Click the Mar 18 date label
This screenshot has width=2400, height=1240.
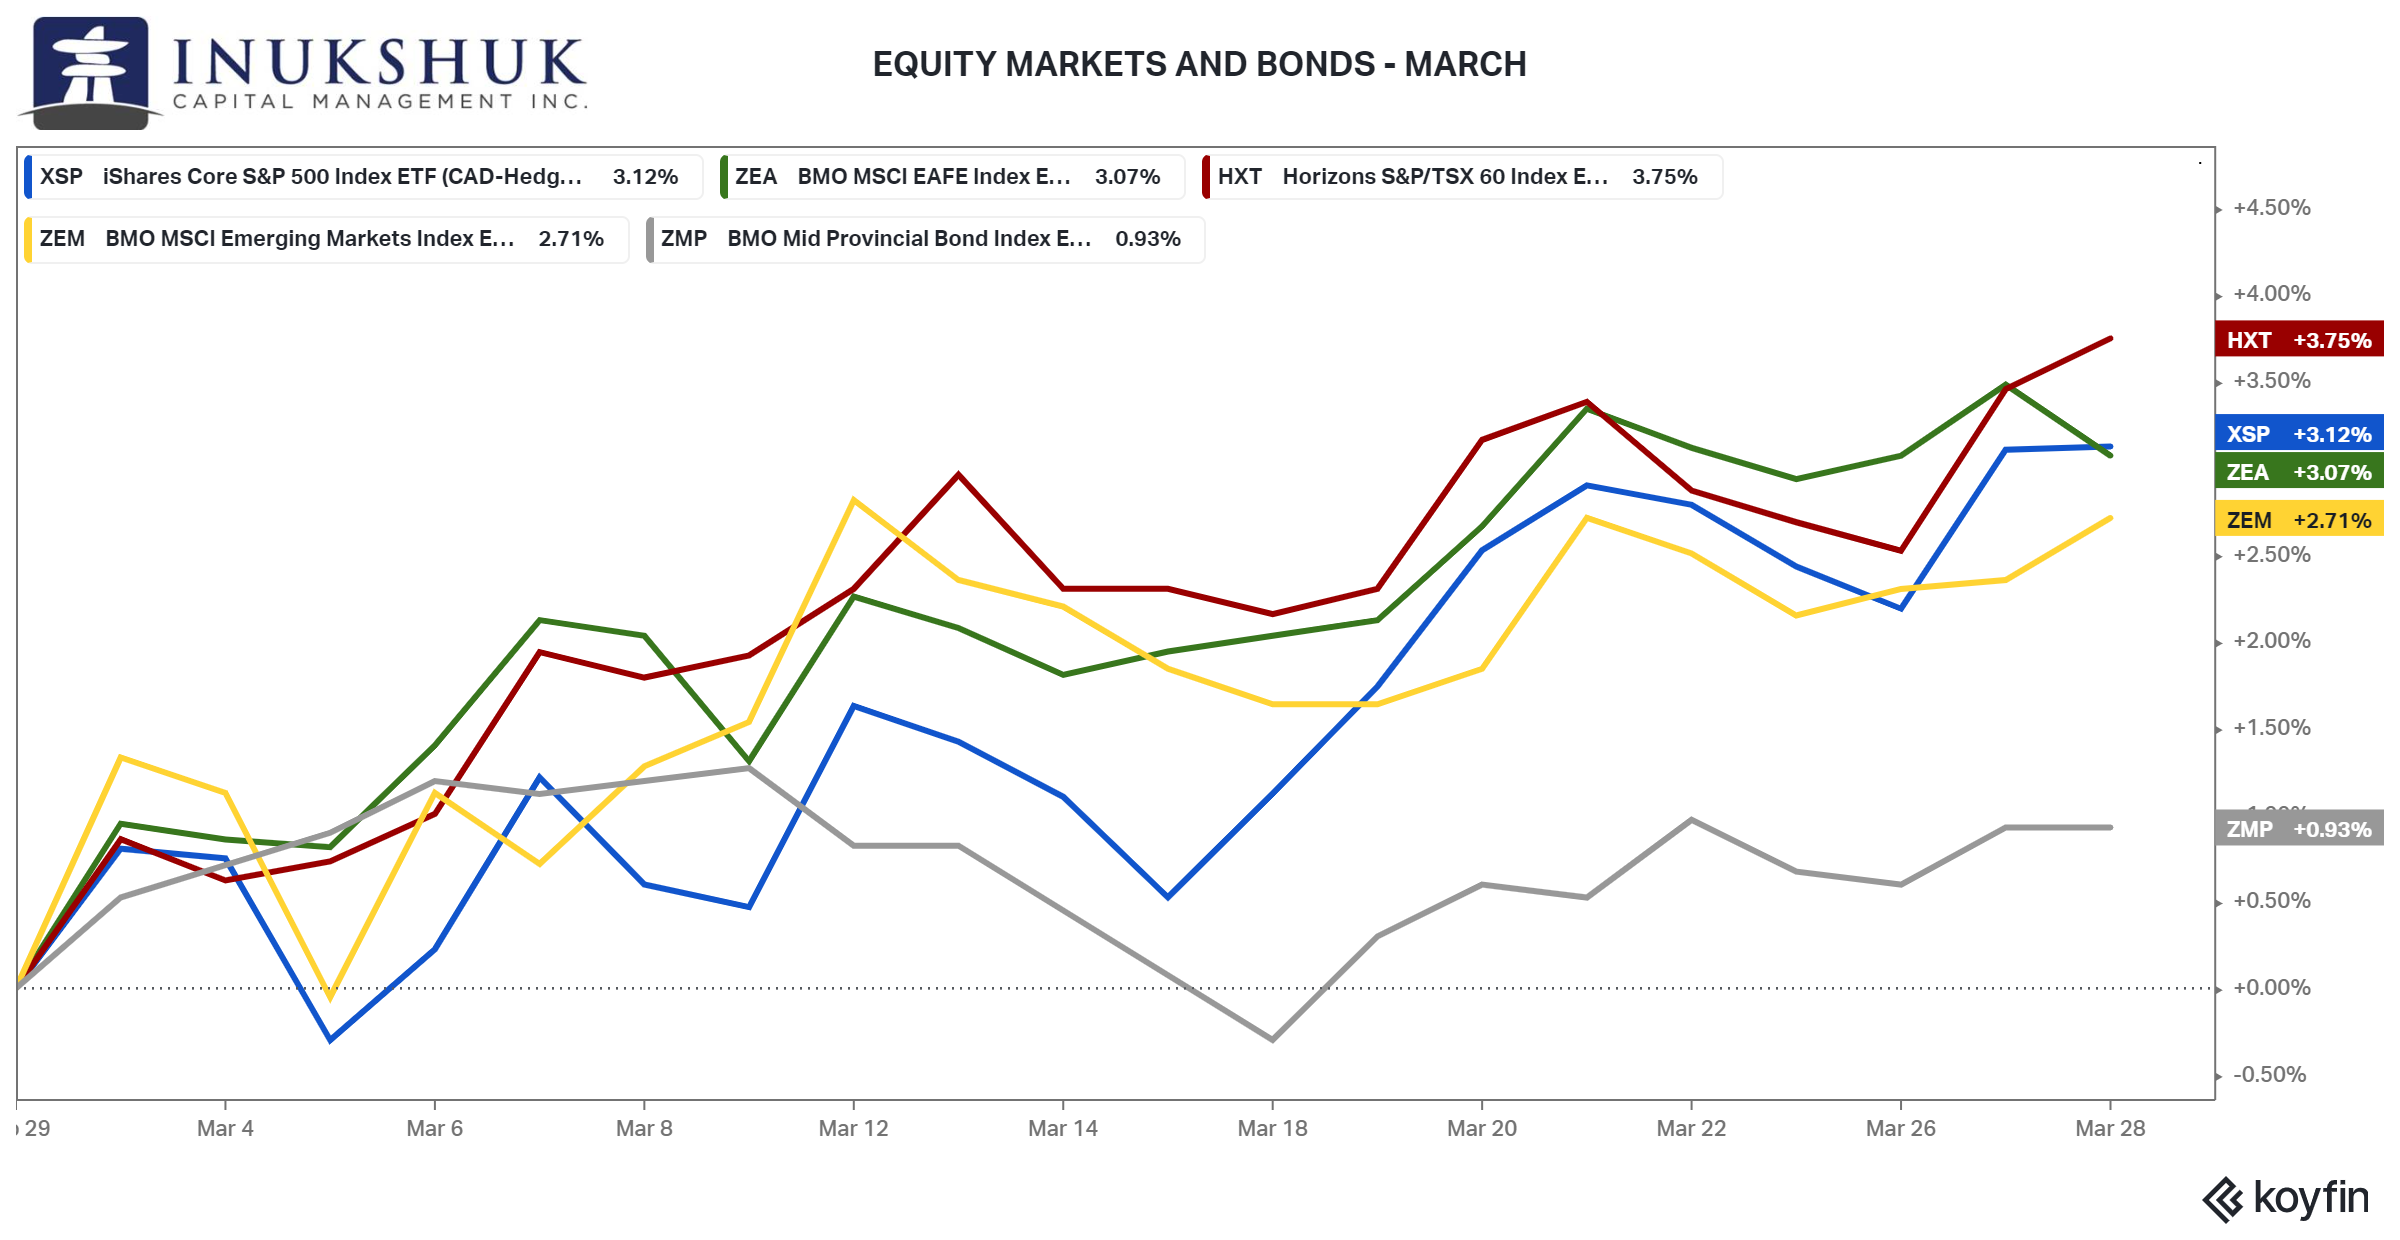(x=1272, y=1128)
